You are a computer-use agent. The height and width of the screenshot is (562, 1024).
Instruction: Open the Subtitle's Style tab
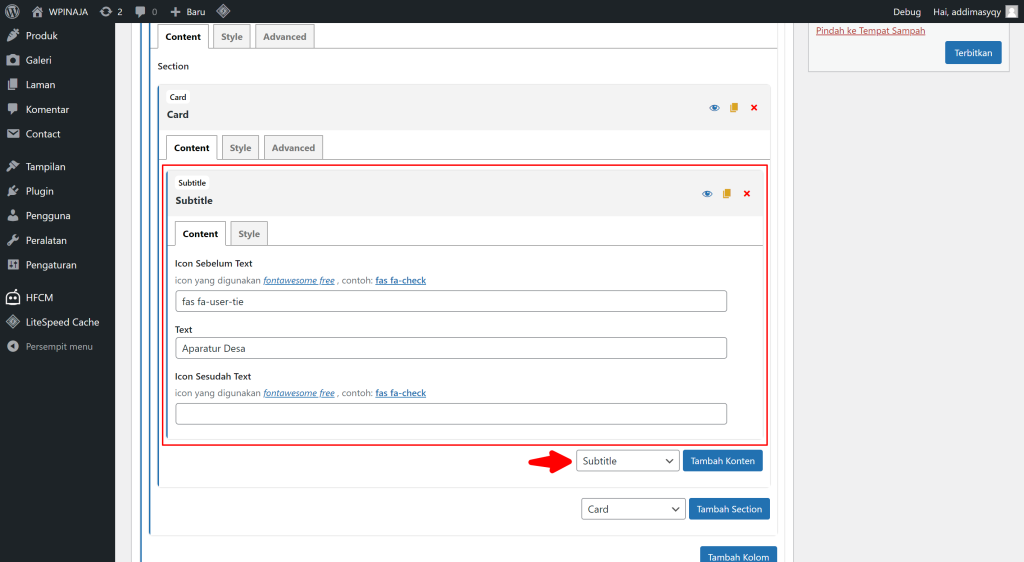click(249, 234)
